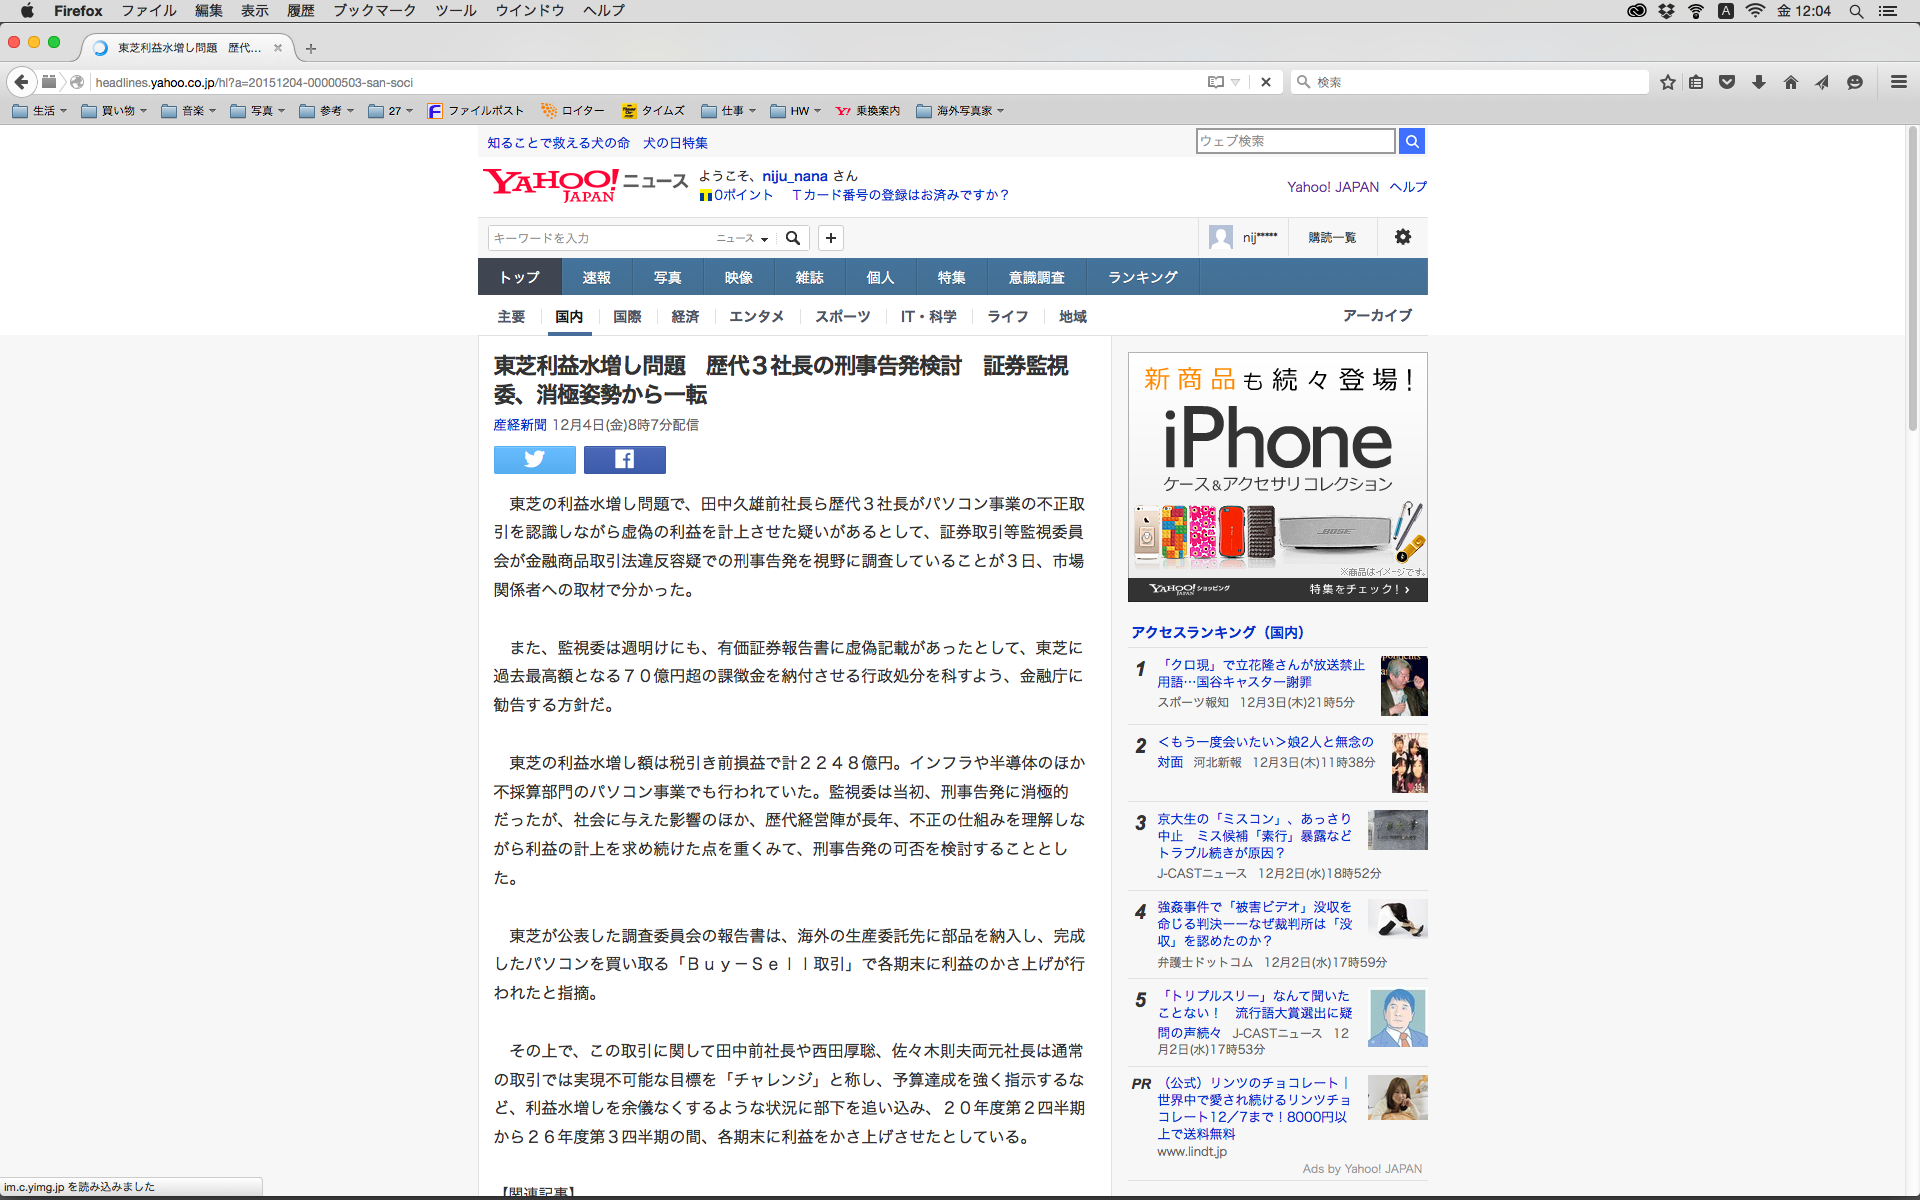Share article via Facebook button

point(624,459)
